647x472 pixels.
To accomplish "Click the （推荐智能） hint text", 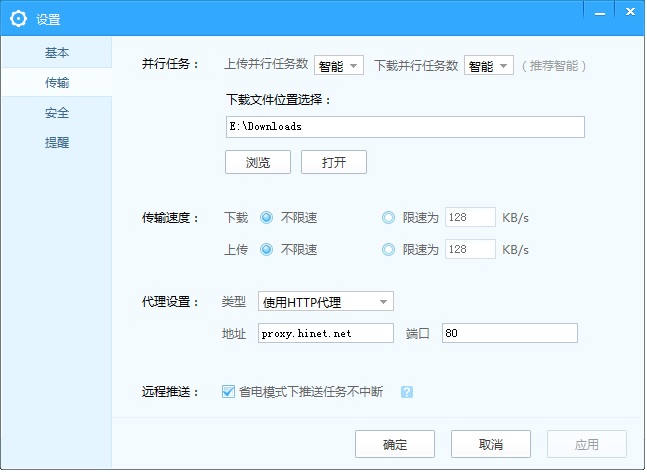I will coord(554,66).
